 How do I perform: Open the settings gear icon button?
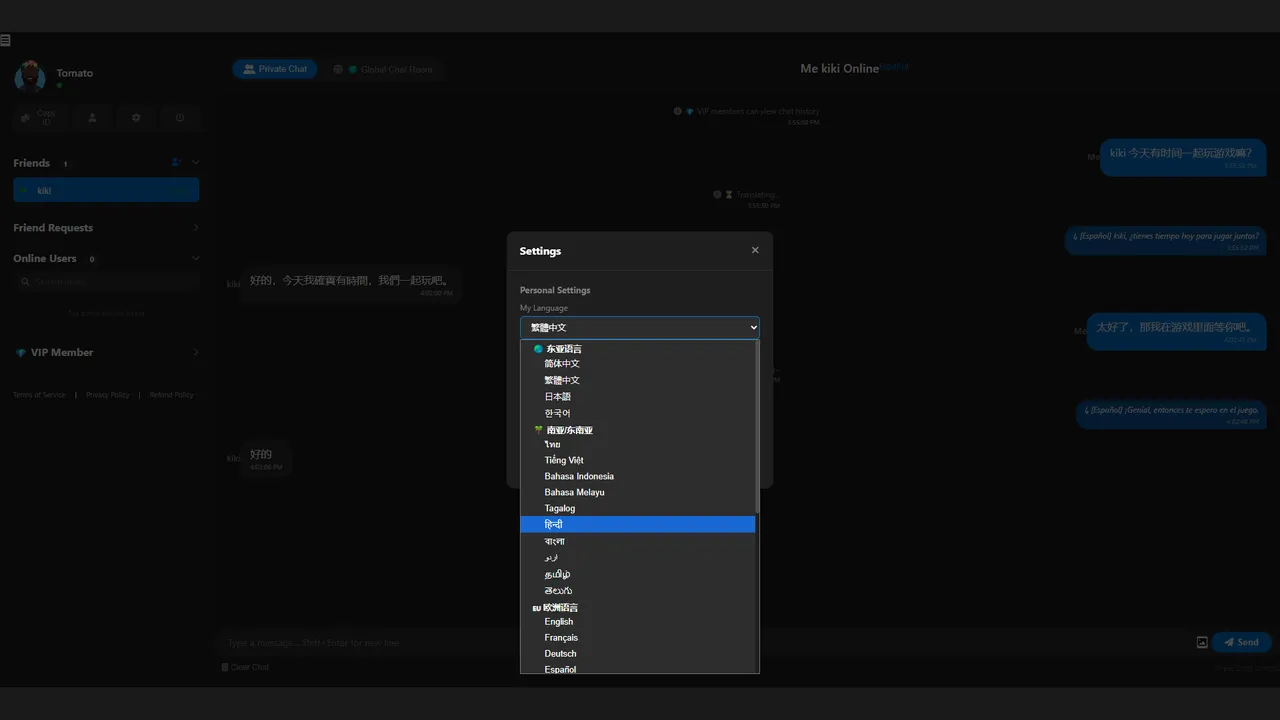[136, 118]
